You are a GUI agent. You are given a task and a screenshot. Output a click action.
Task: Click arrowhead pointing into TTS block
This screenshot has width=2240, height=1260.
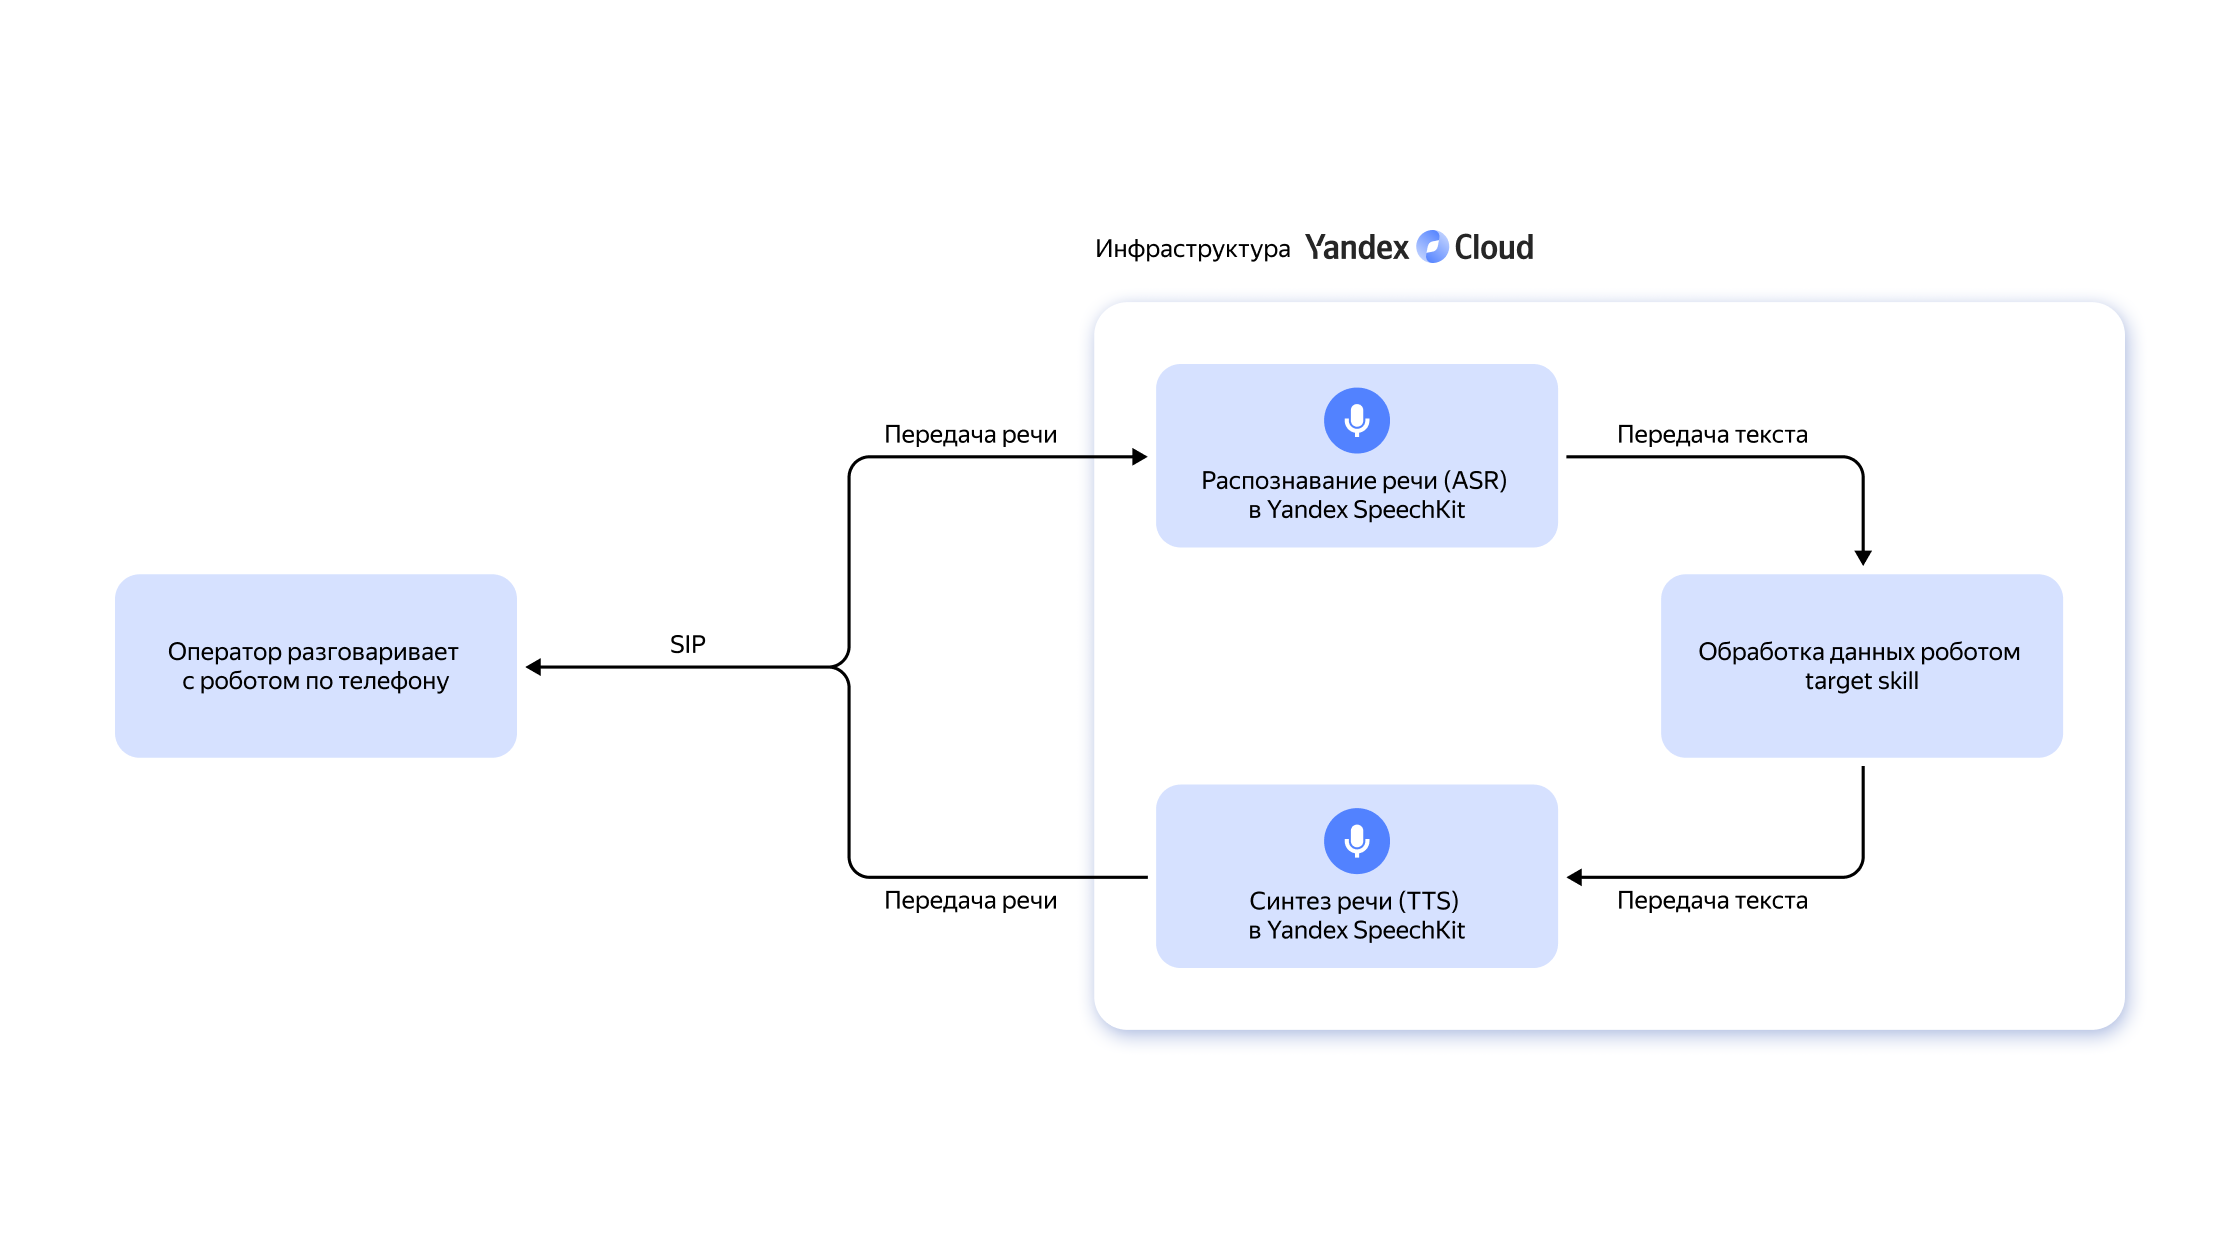pos(1575,878)
